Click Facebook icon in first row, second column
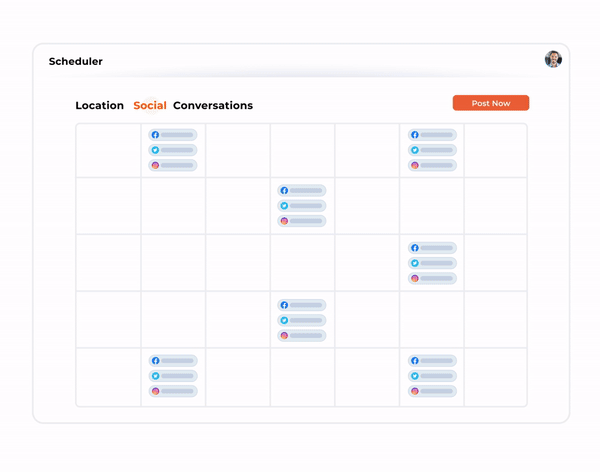Screen dimensions: 600x472 [155, 135]
